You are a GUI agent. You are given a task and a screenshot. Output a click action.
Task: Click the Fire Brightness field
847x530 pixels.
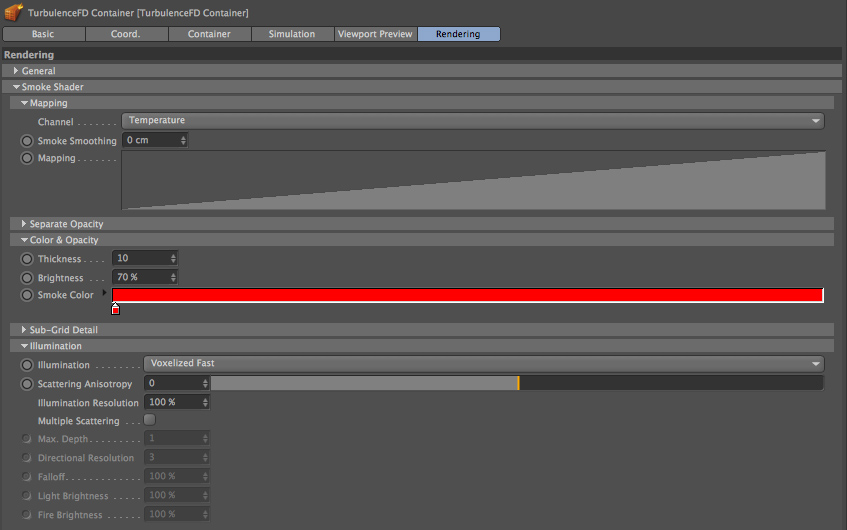pyautogui.click(x=177, y=514)
